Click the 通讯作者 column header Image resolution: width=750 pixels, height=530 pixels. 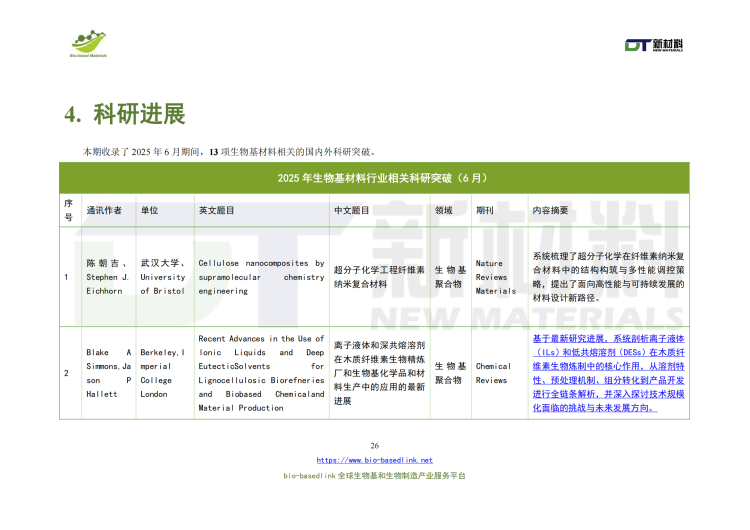(x=104, y=211)
